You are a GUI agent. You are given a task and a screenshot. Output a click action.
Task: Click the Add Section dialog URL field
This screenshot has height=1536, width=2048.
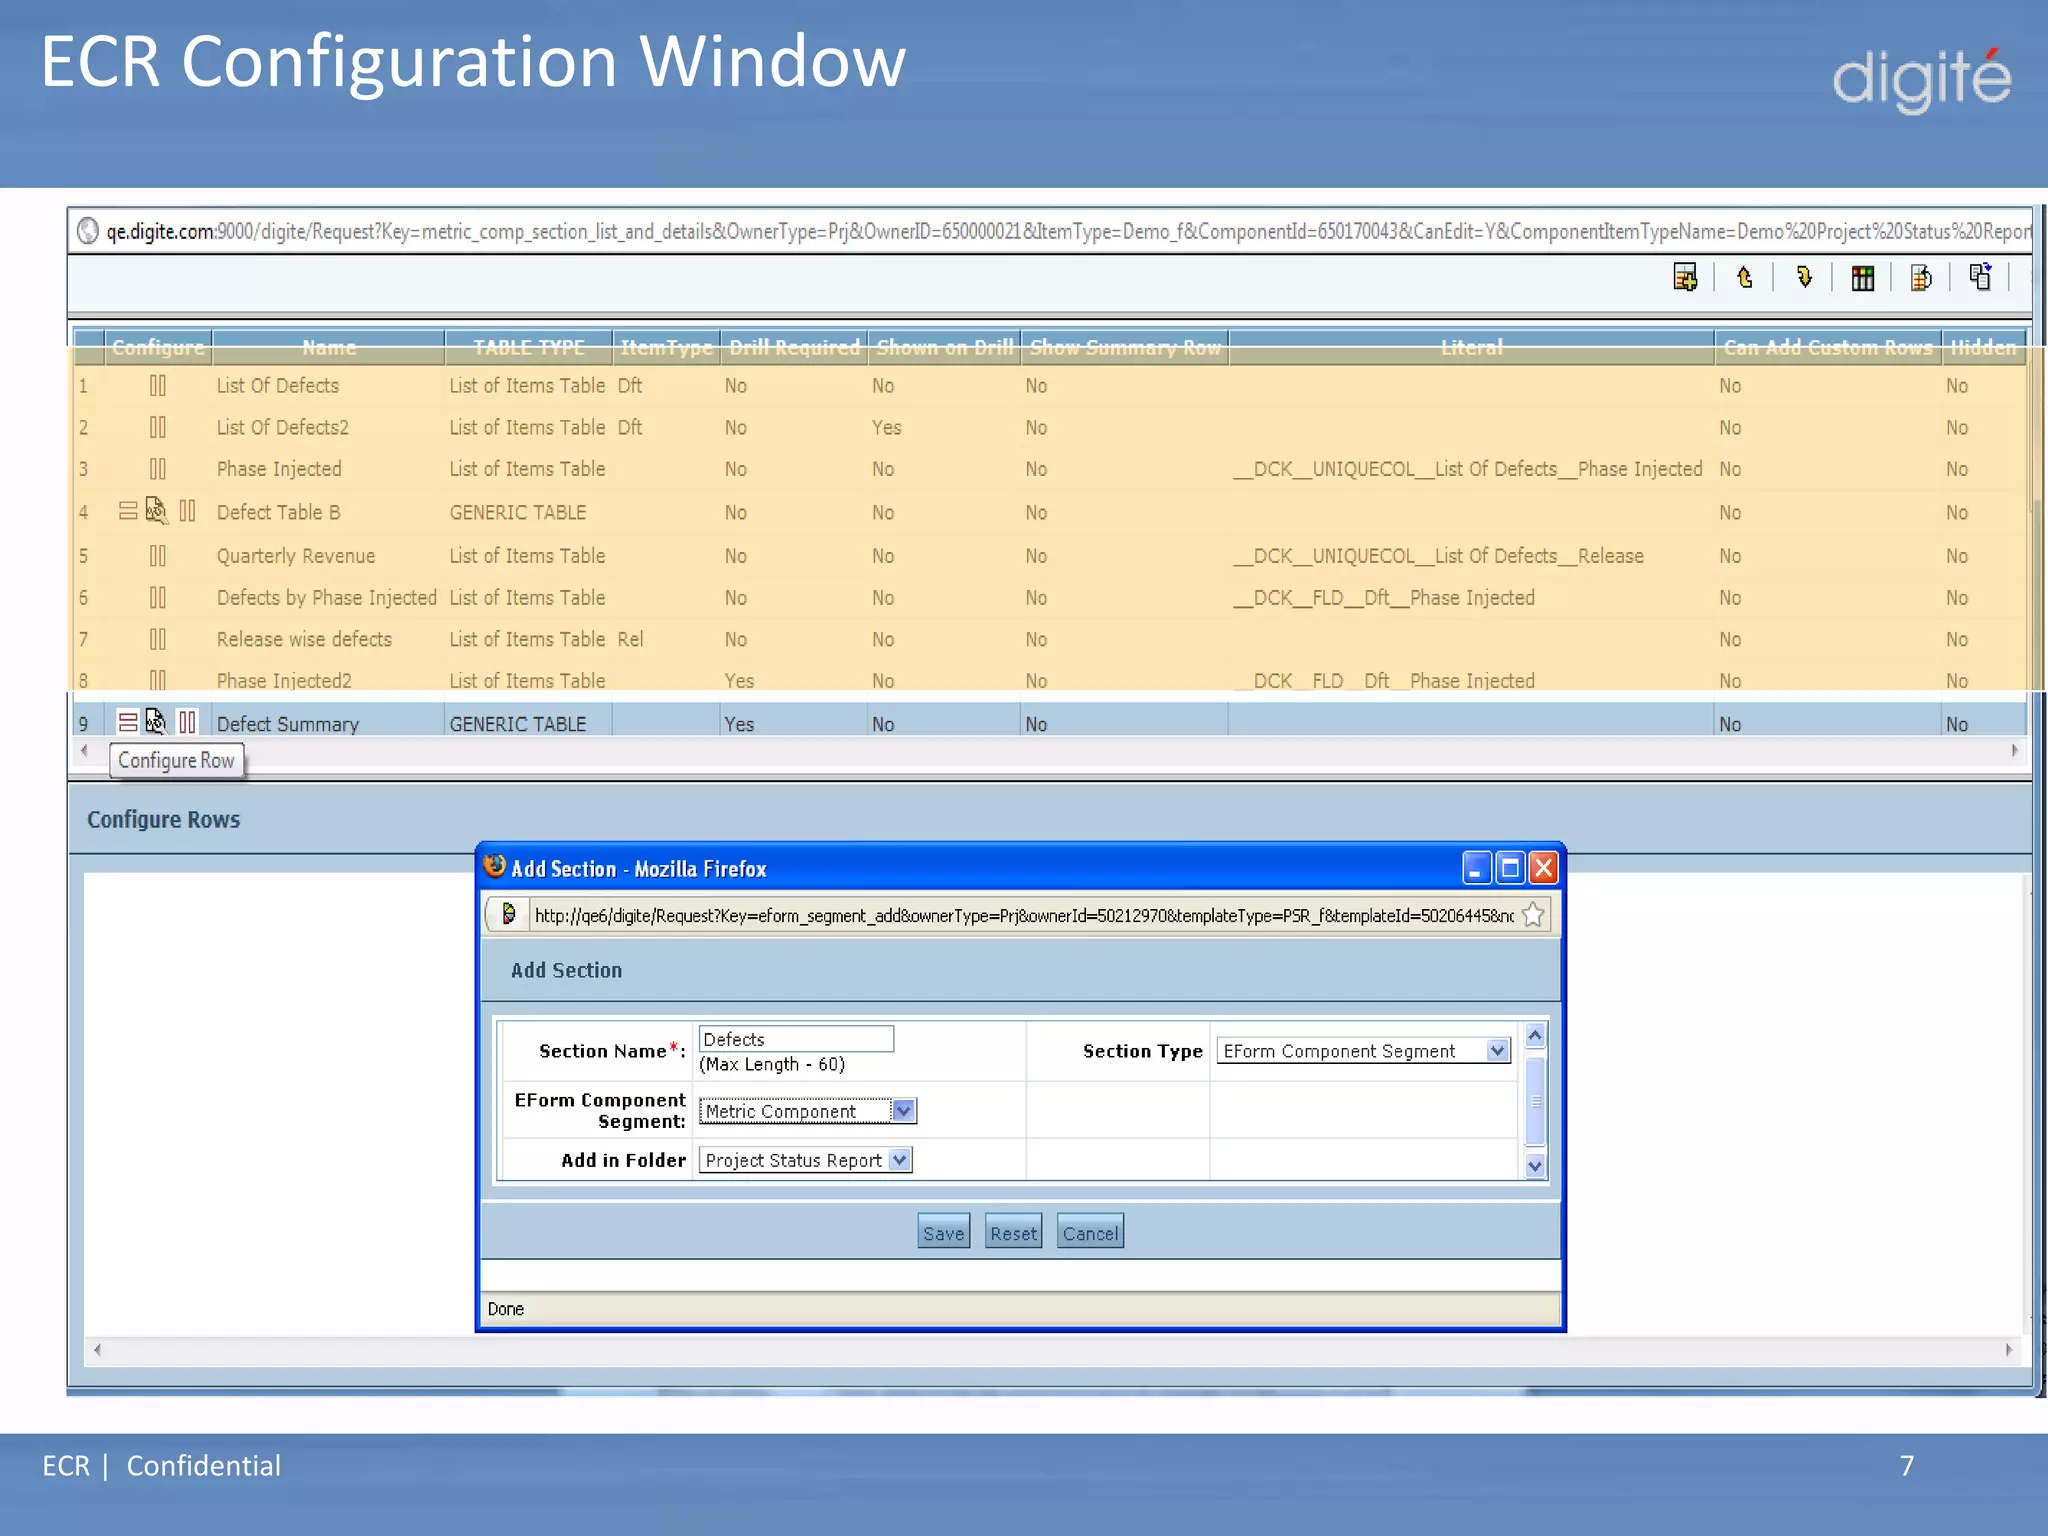point(1023,915)
